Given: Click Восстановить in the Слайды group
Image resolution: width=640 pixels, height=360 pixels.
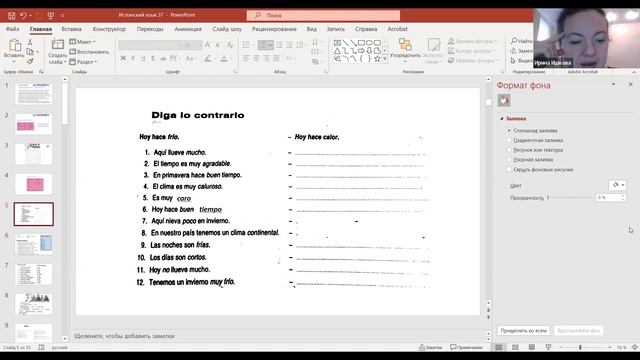Looking at the screenshot, I should (x=89, y=52).
